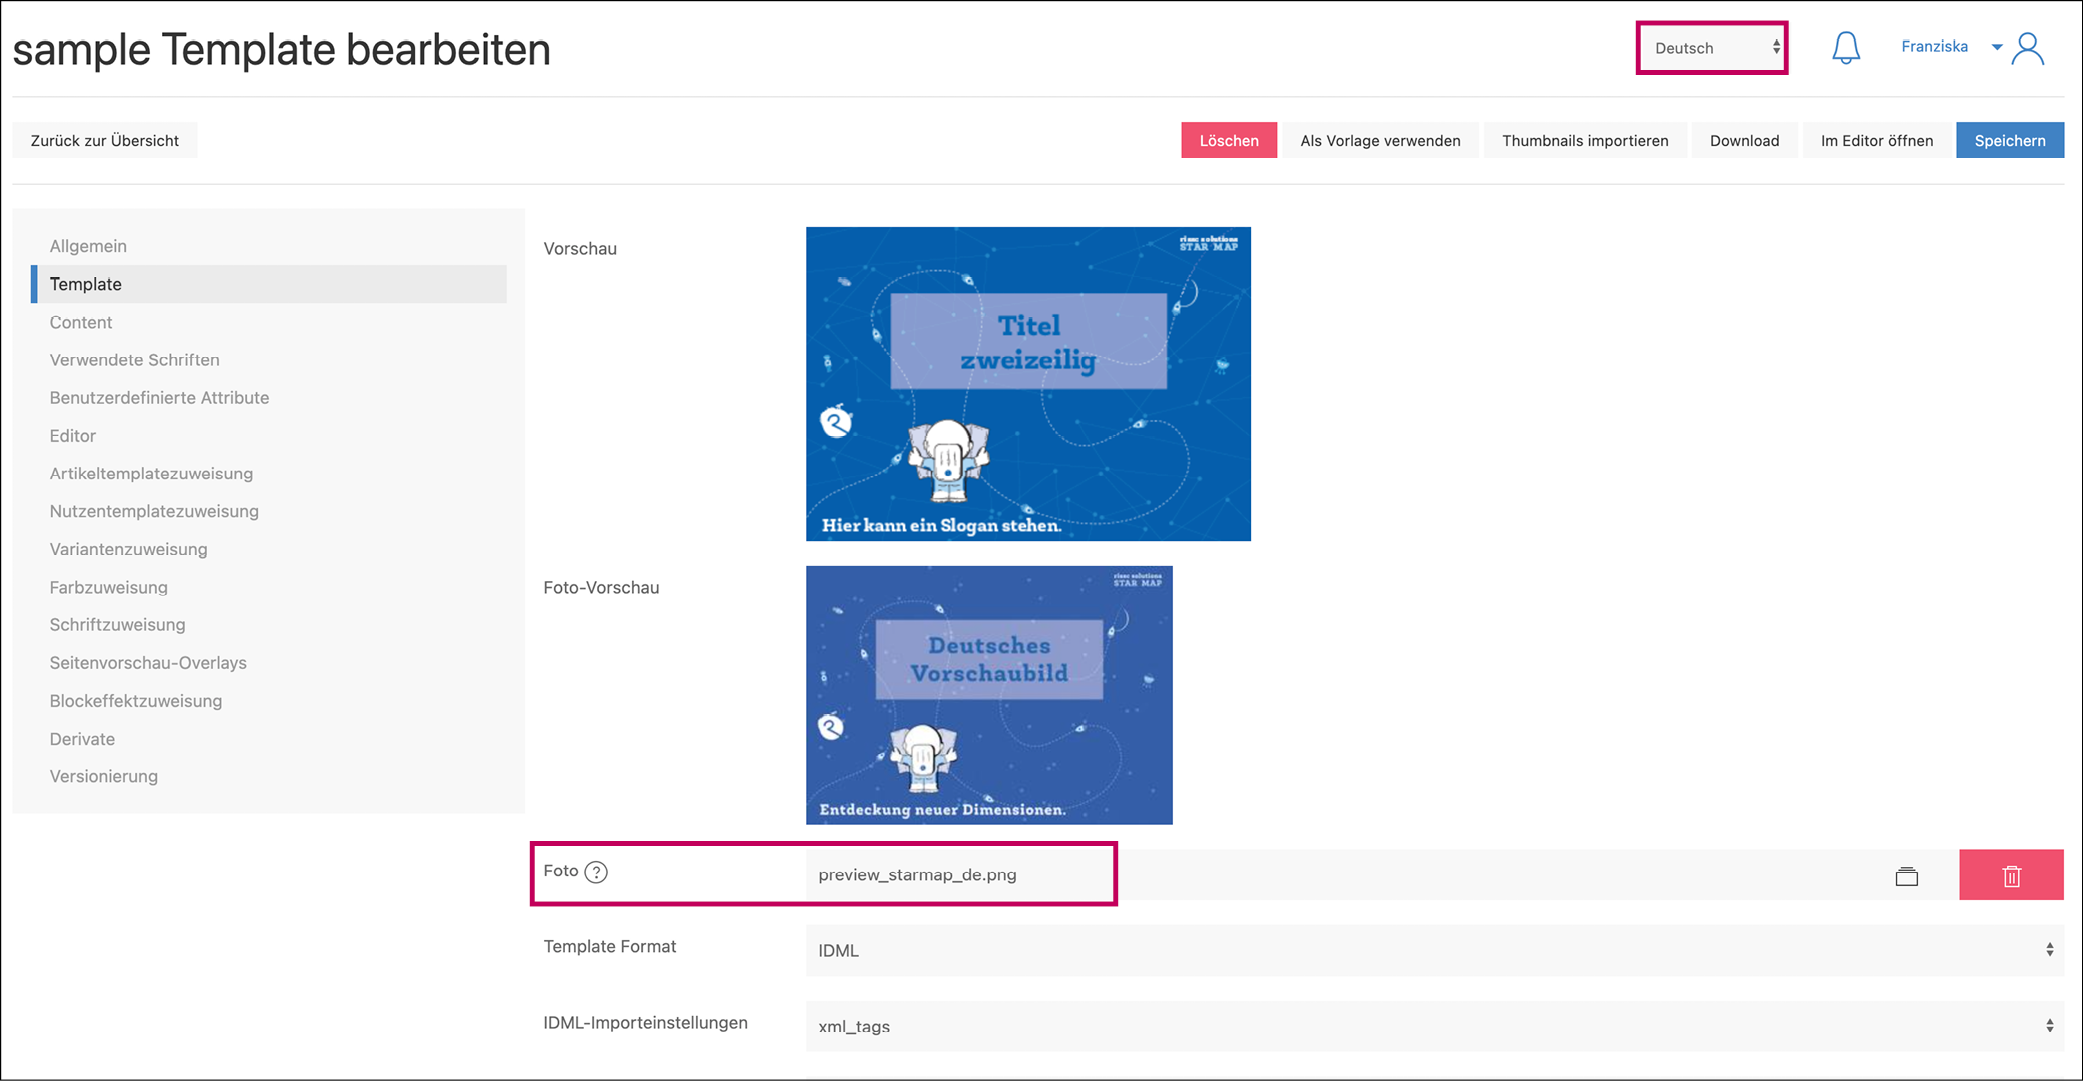Select Farbzuweisung in the side navigation
Screen dimensions: 2083x1081
click(x=108, y=587)
